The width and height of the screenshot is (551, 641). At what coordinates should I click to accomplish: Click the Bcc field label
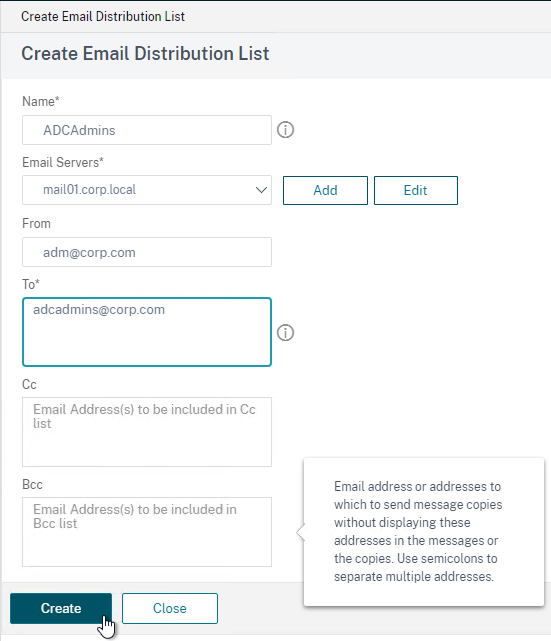click(x=32, y=484)
